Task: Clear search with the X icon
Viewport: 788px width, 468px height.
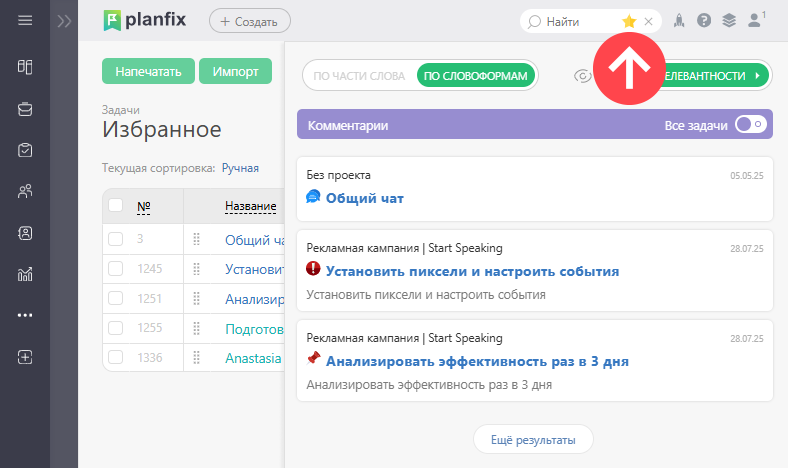Action: (648, 22)
